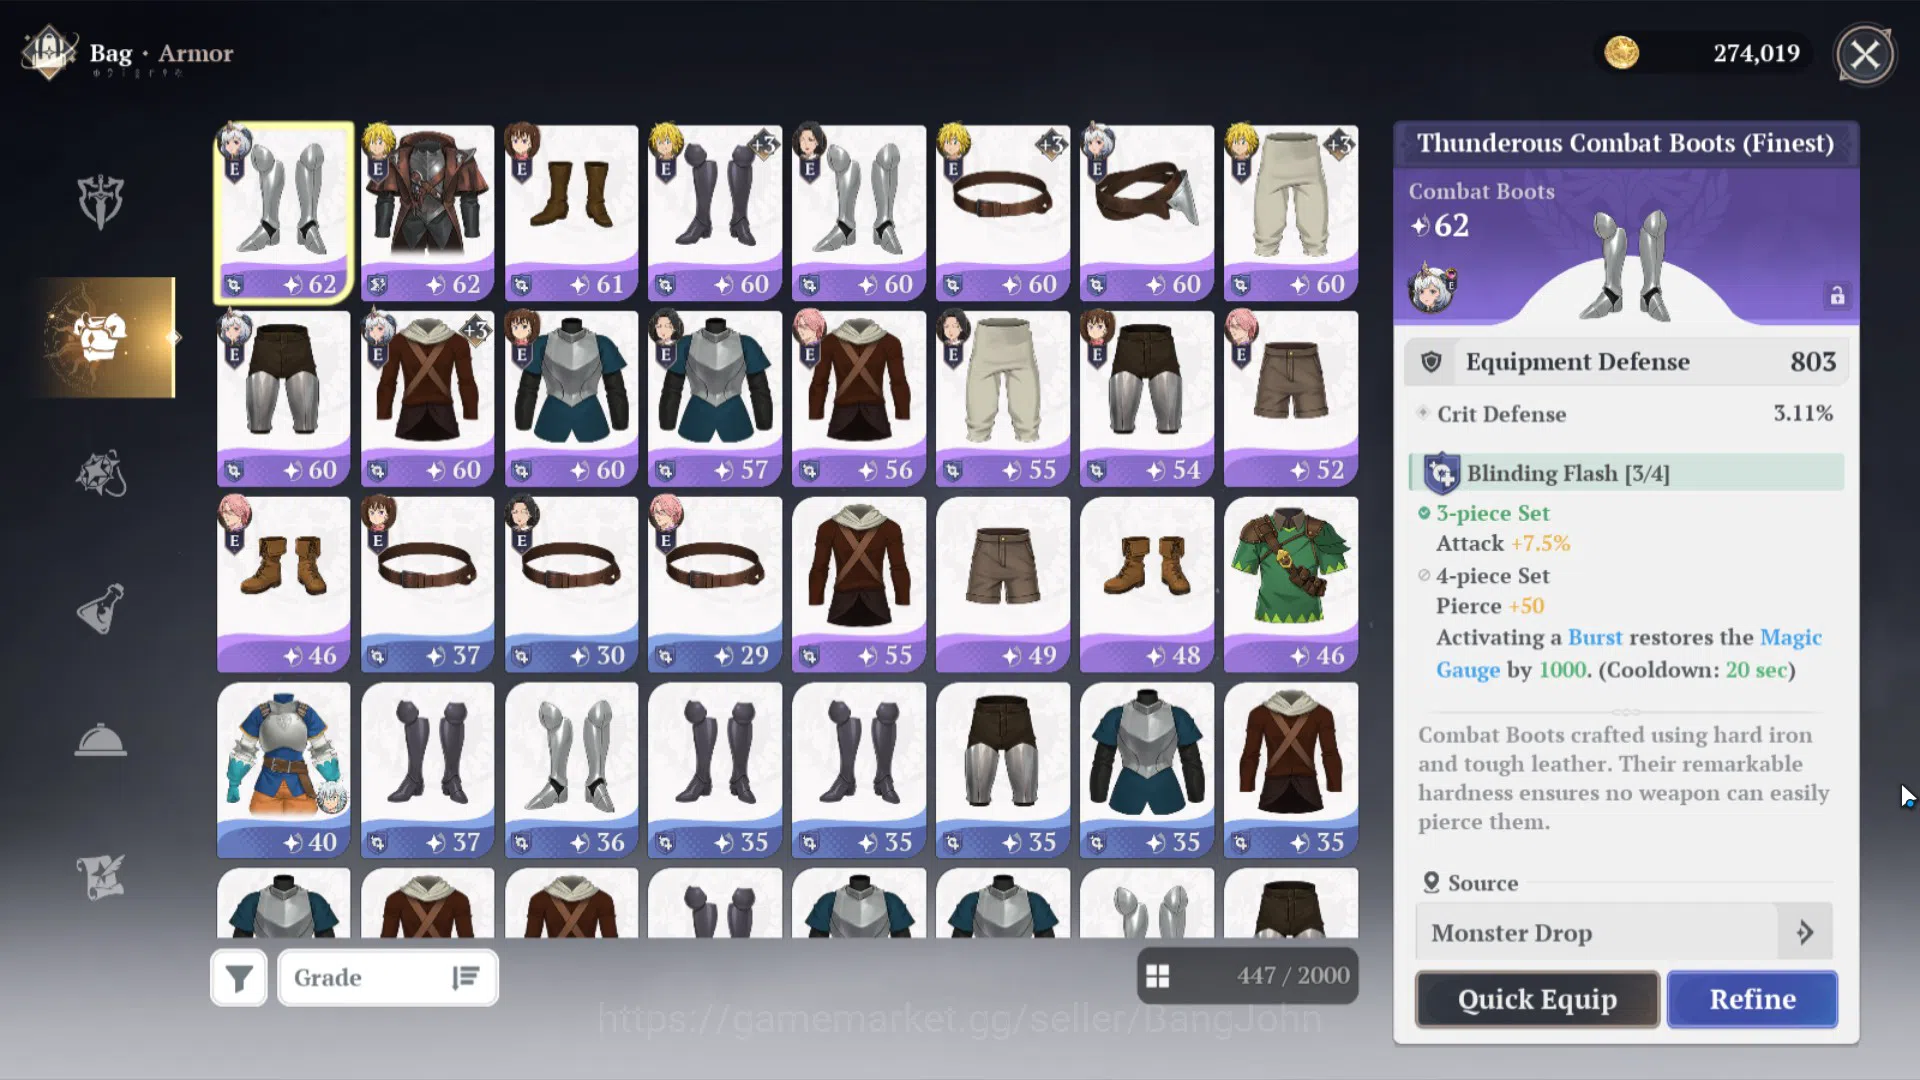1920x1080 pixels.
Task: Select the silver boots level 36
Action: (571, 771)
